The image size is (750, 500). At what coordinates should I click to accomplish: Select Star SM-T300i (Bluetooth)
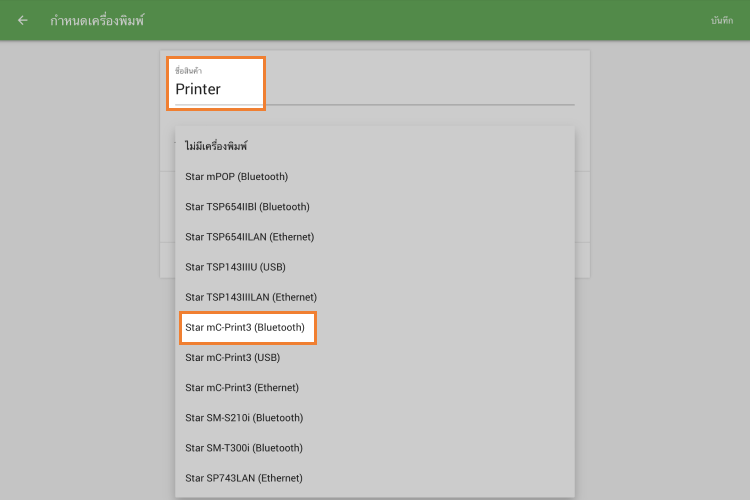(375, 448)
